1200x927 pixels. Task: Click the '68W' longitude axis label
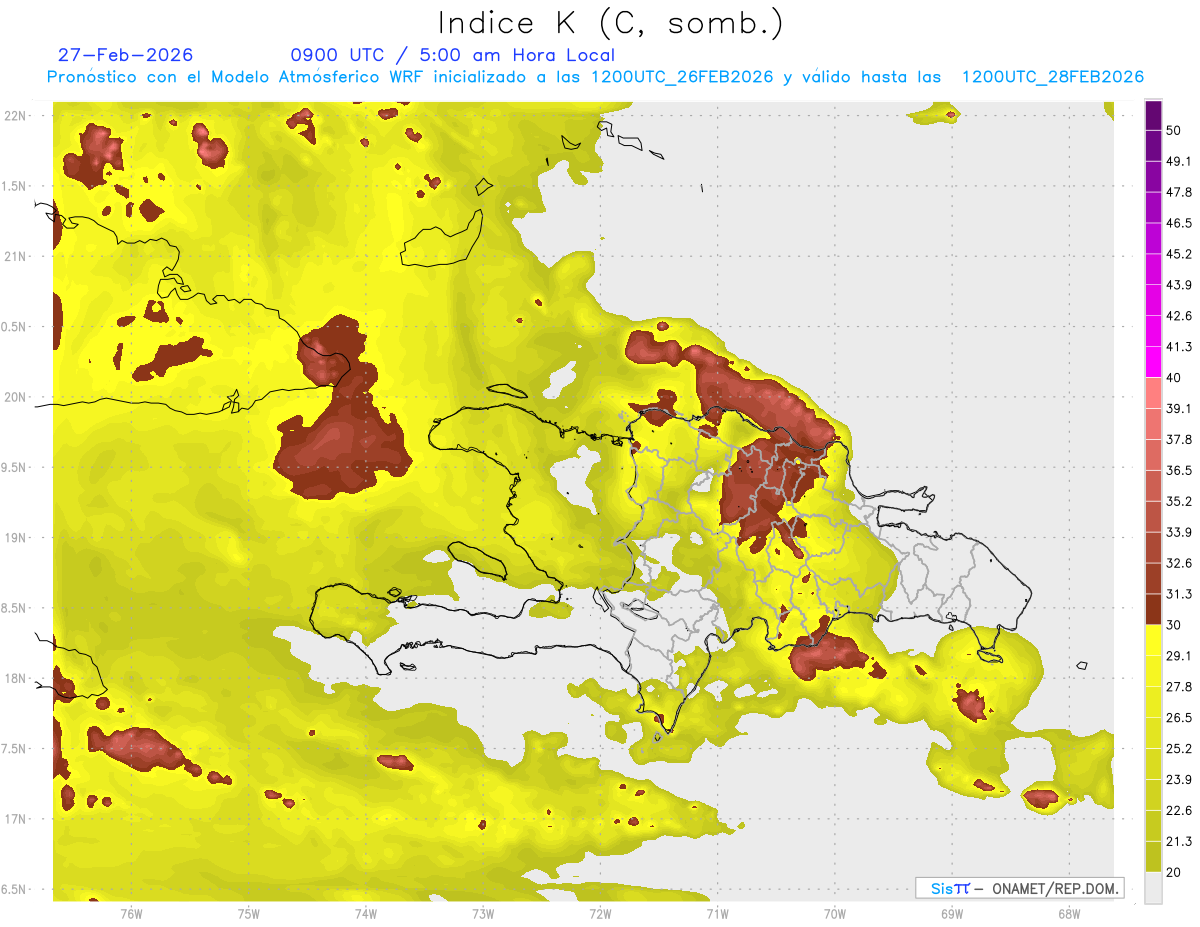tap(1068, 913)
